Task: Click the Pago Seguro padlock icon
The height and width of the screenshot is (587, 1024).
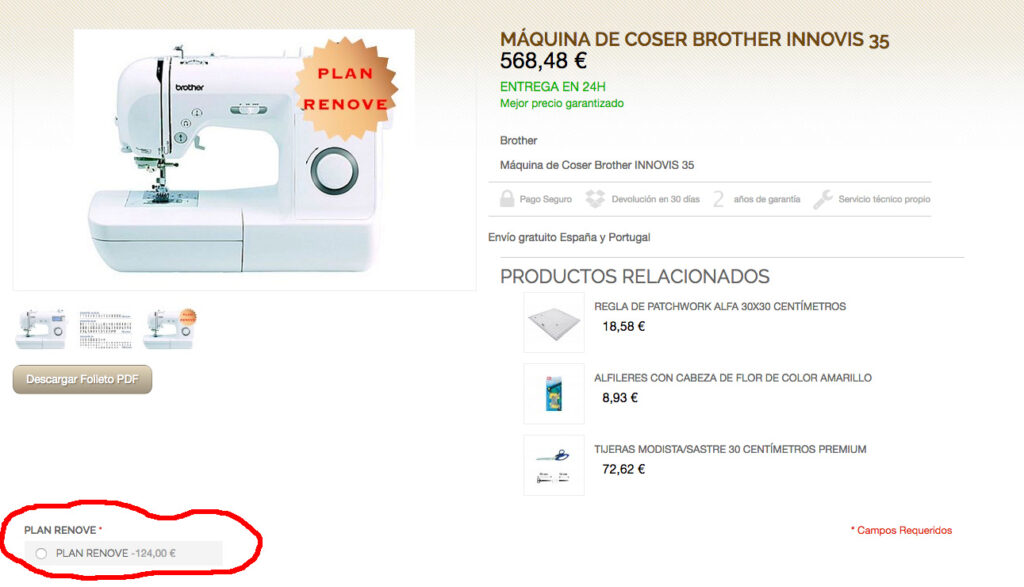Action: tap(507, 198)
